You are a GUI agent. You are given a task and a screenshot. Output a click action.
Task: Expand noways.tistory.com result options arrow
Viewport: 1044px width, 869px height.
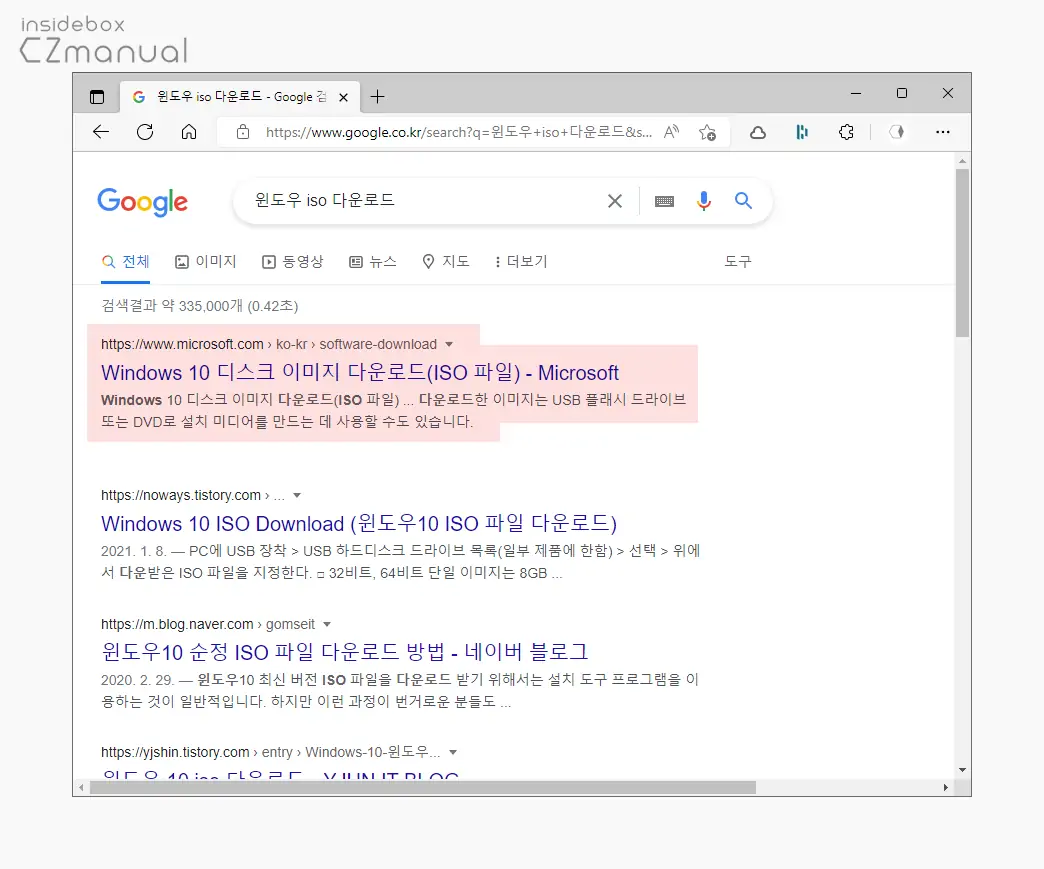click(x=297, y=495)
